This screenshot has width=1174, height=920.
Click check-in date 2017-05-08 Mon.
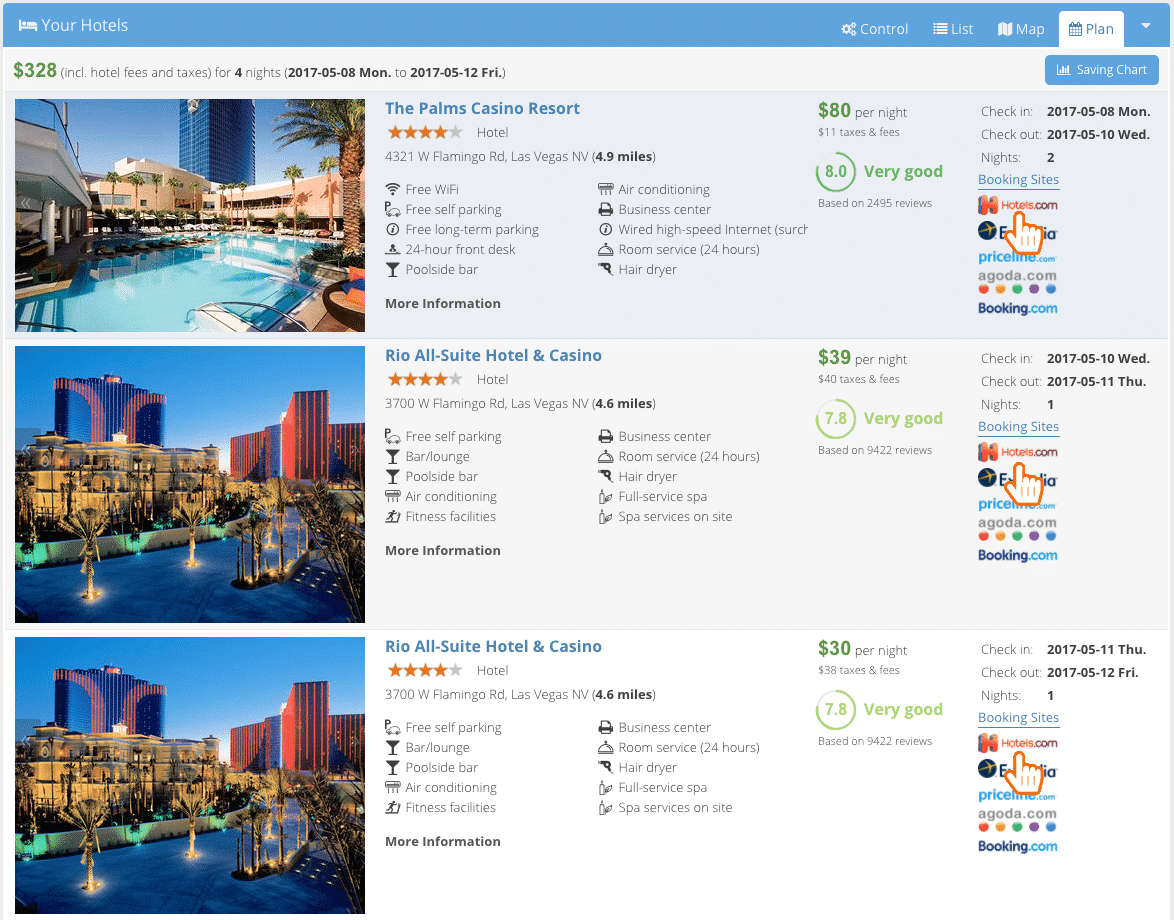1098,112
